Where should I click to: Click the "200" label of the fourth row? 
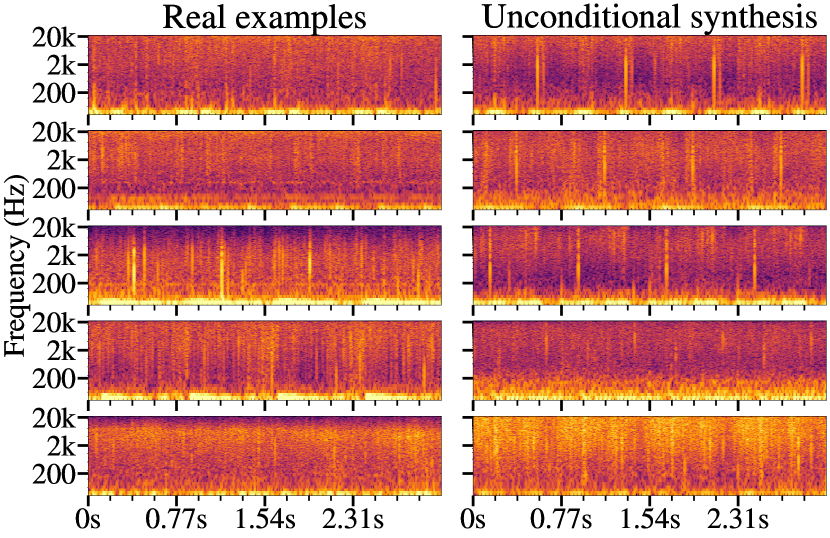click(55, 379)
